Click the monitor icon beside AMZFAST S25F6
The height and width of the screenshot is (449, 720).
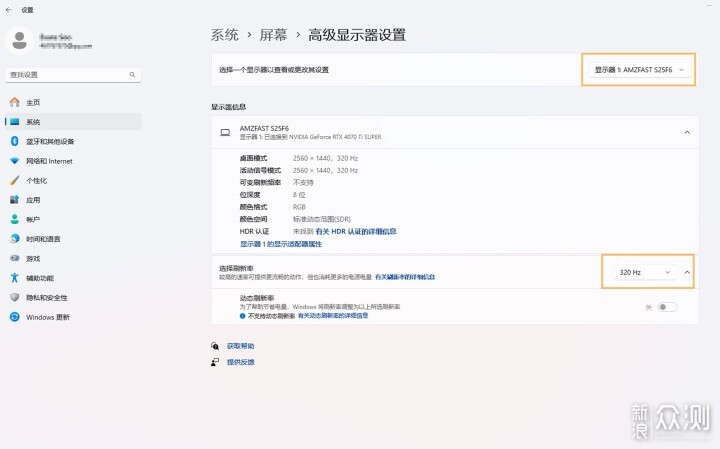(225, 132)
